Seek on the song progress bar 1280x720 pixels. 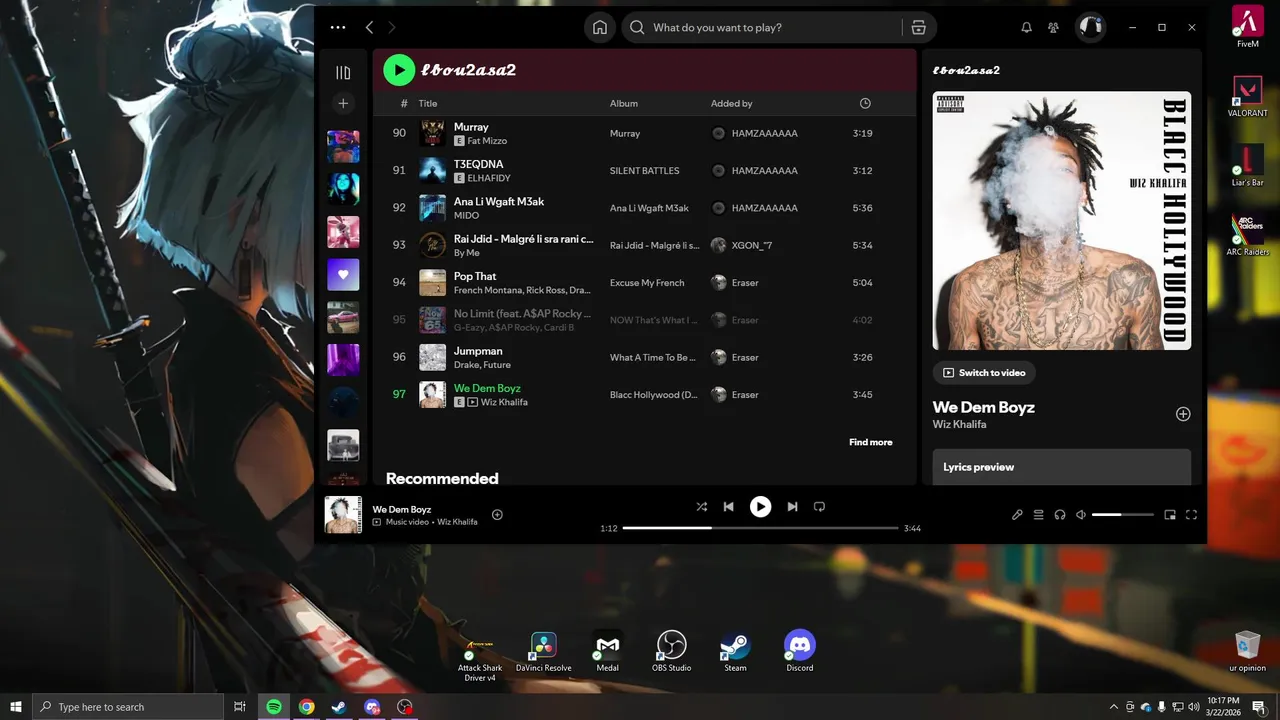(x=761, y=528)
